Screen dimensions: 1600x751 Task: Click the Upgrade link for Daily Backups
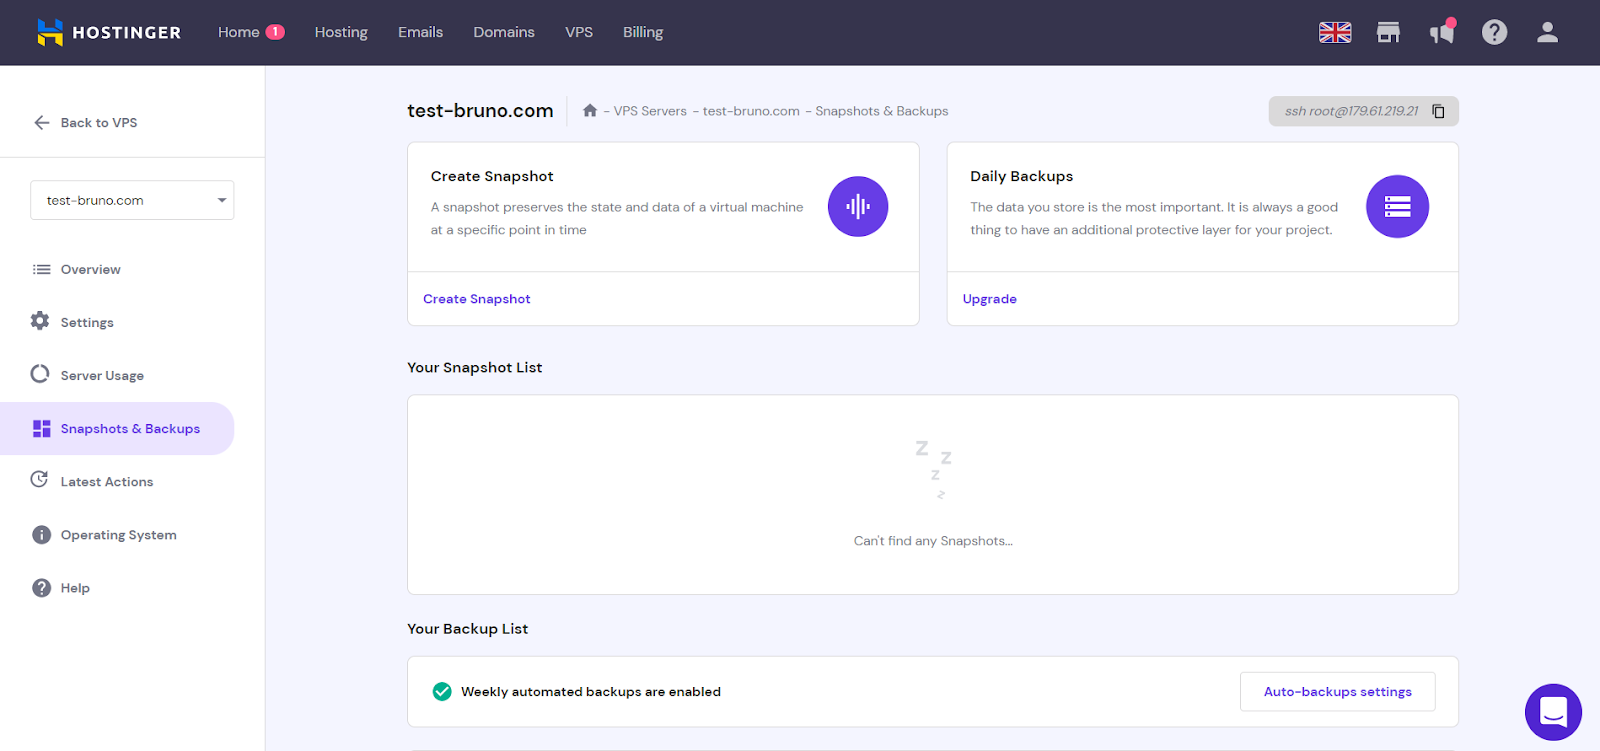point(989,299)
